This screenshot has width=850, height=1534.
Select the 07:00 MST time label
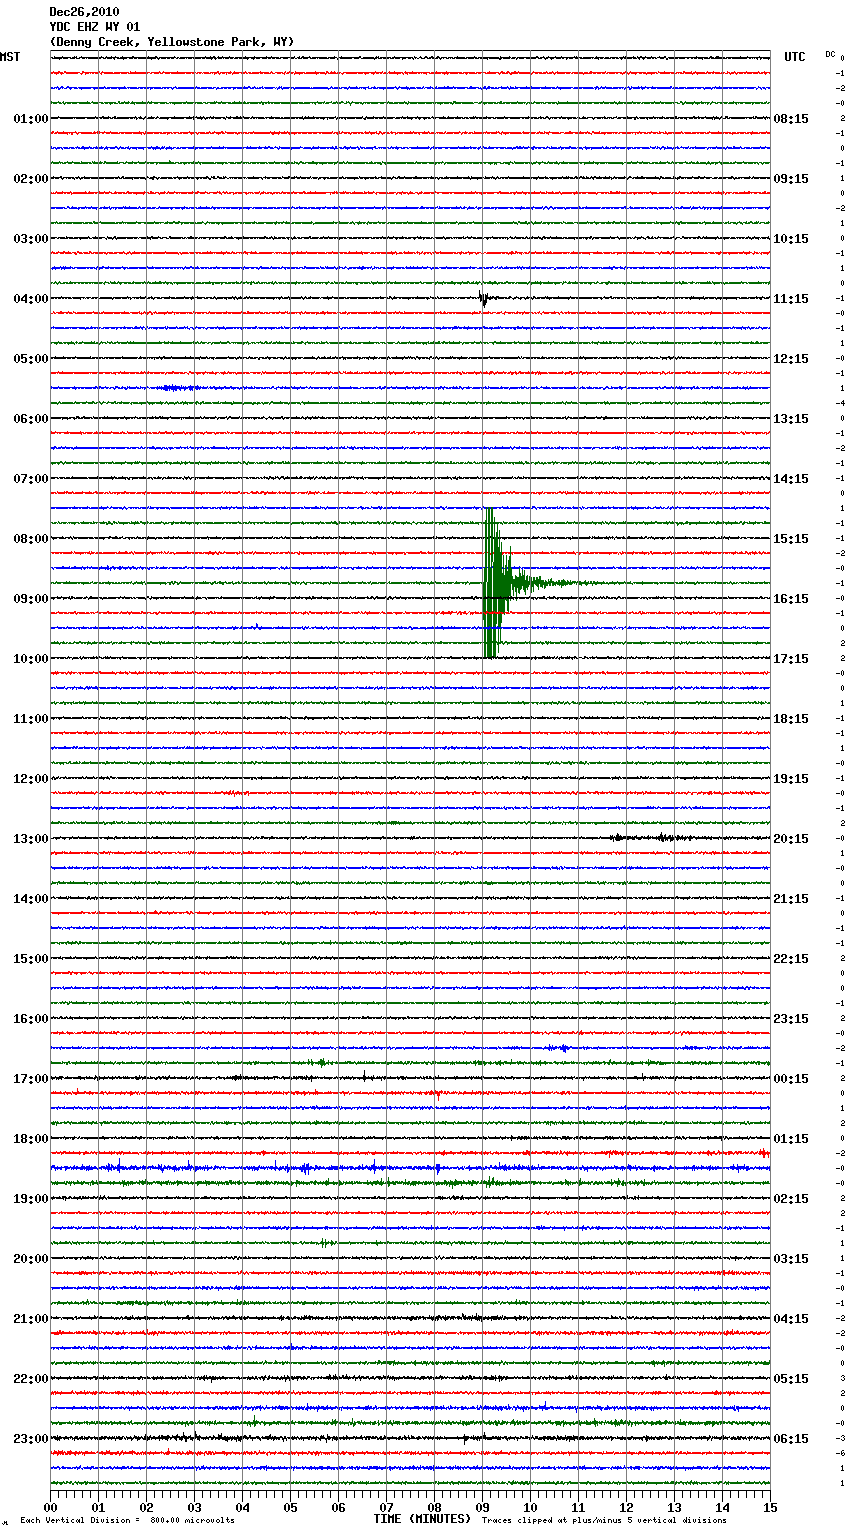(30, 479)
